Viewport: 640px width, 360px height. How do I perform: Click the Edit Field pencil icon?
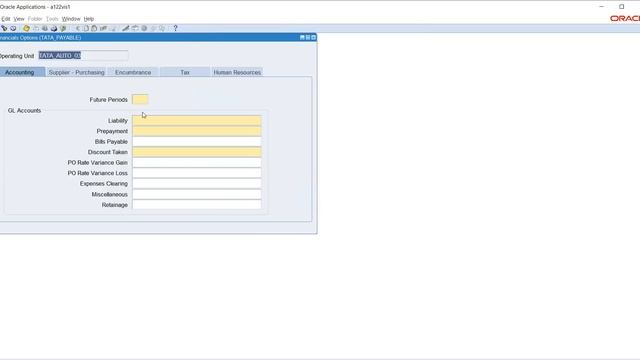[126, 28]
